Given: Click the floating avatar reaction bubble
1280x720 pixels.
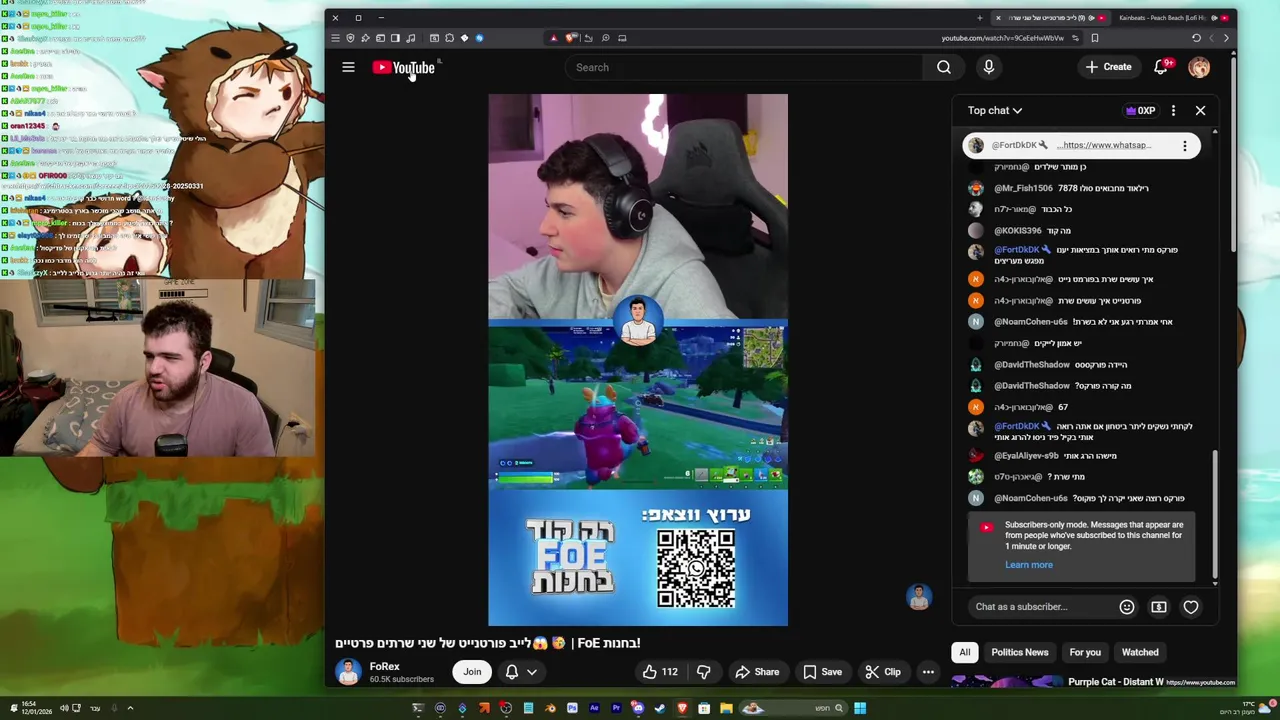Looking at the screenshot, I should point(919,597).
